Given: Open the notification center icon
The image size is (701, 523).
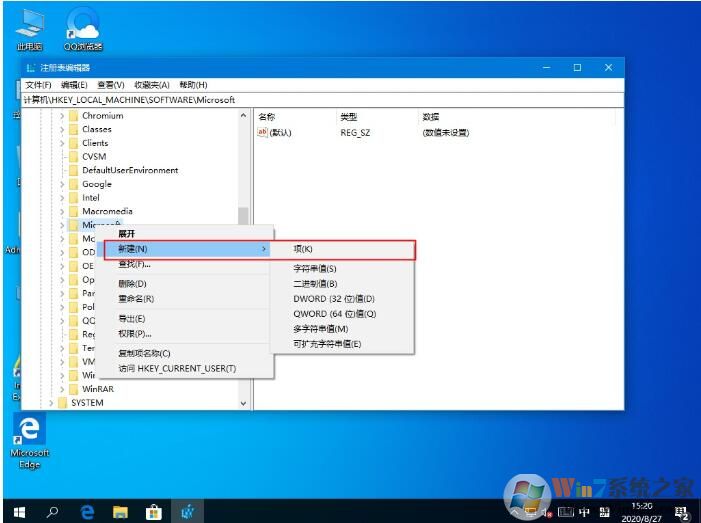Looking at the screenshot, I should (x=681, y=512).
